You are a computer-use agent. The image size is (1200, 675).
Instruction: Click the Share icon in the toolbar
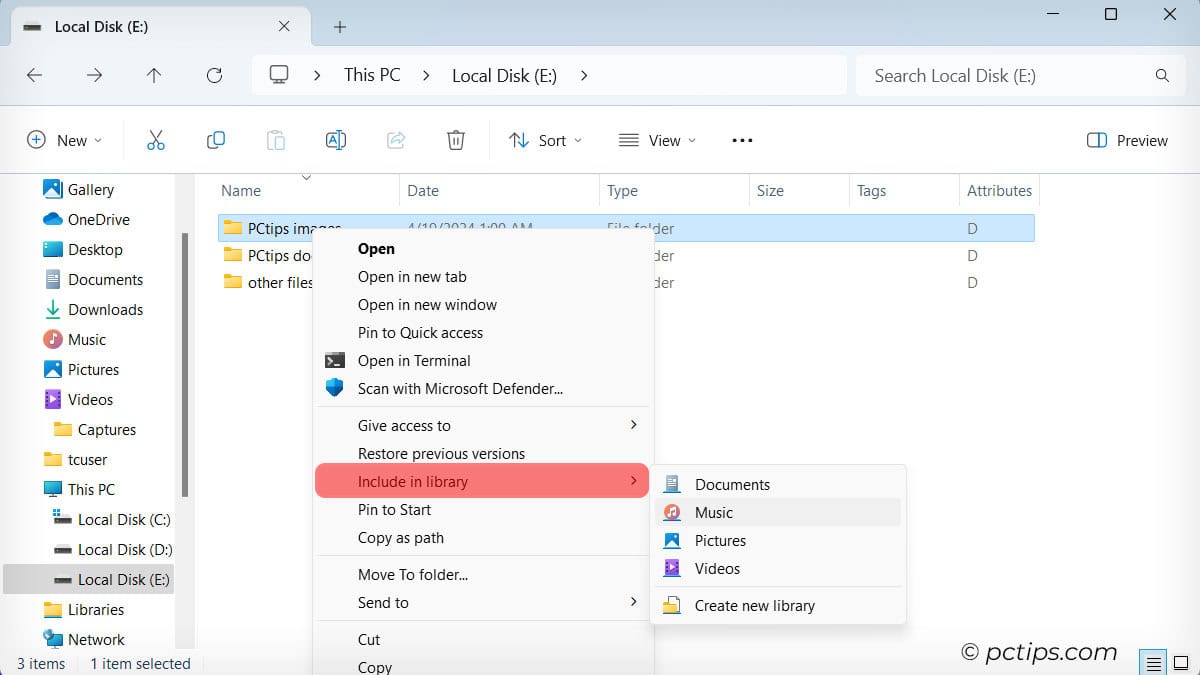[396, 140]
